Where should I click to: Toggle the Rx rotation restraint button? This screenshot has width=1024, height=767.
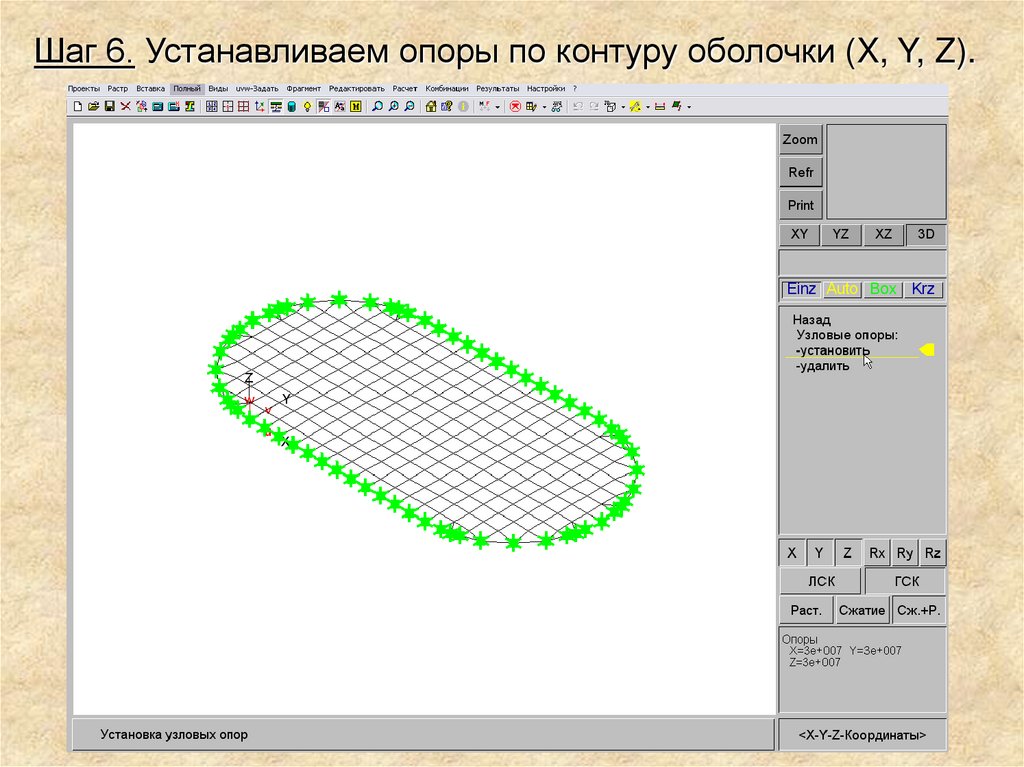click(876, 553)
